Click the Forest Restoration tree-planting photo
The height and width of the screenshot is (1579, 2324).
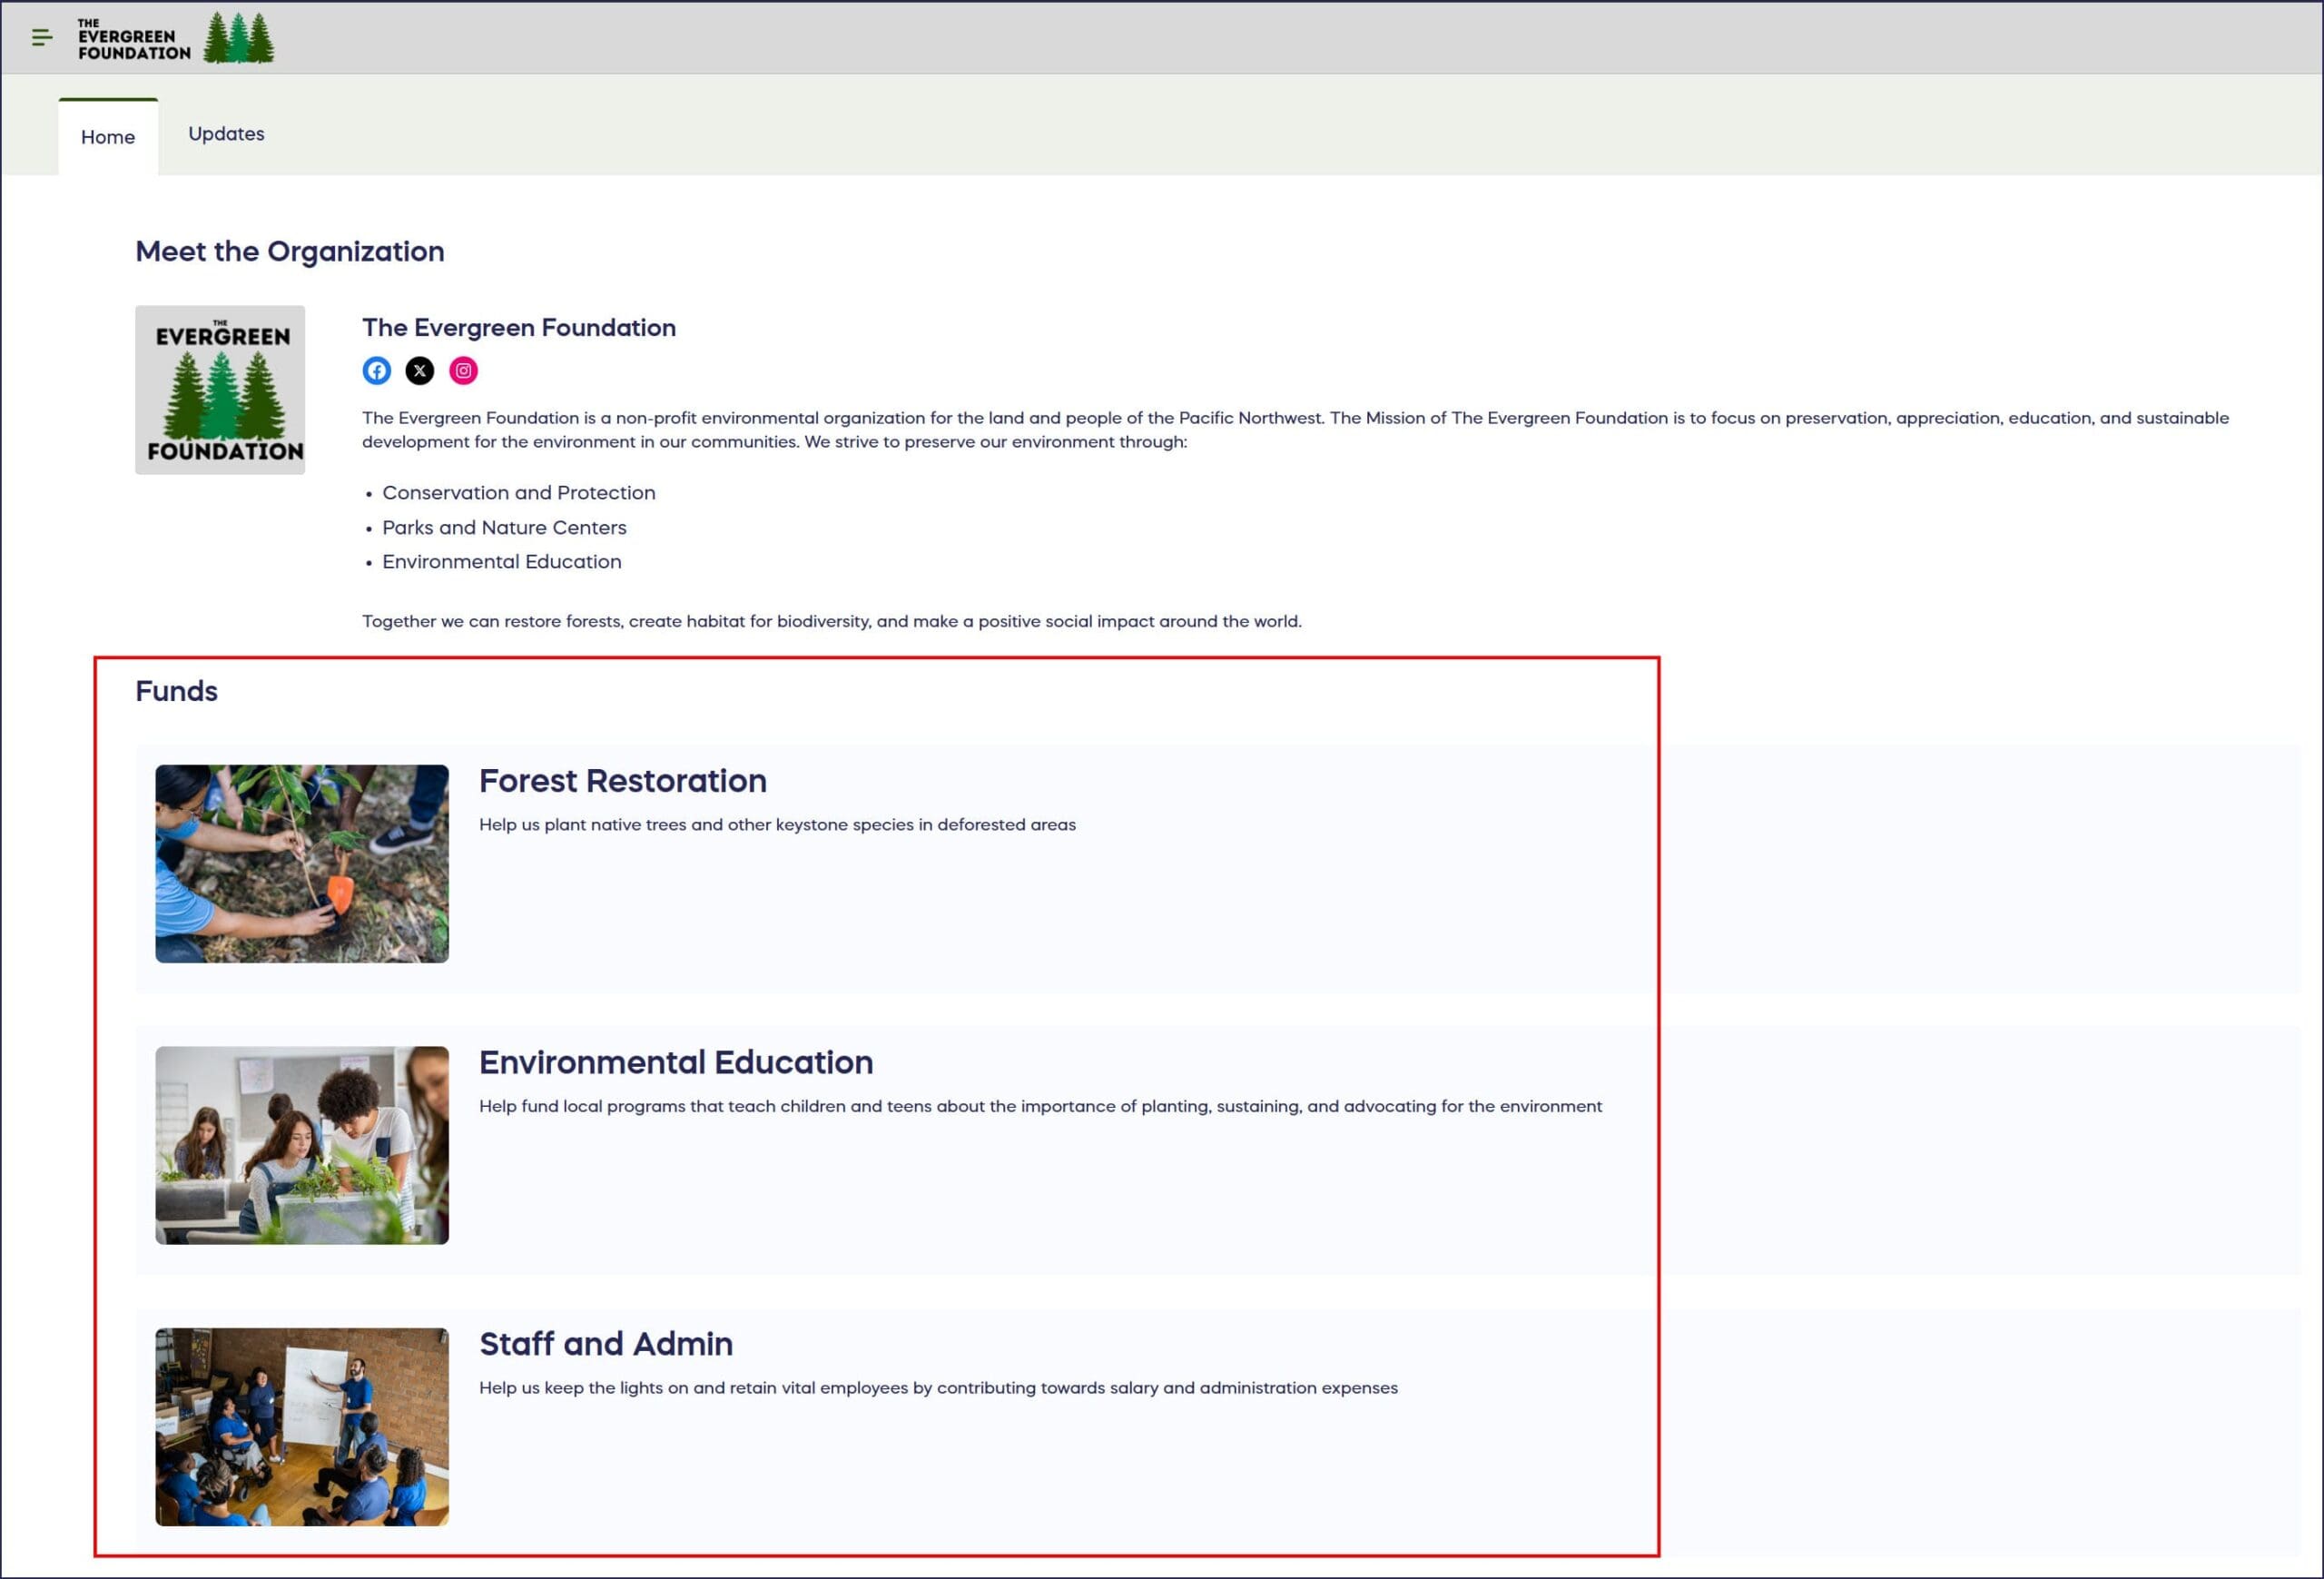coord(302,864)
